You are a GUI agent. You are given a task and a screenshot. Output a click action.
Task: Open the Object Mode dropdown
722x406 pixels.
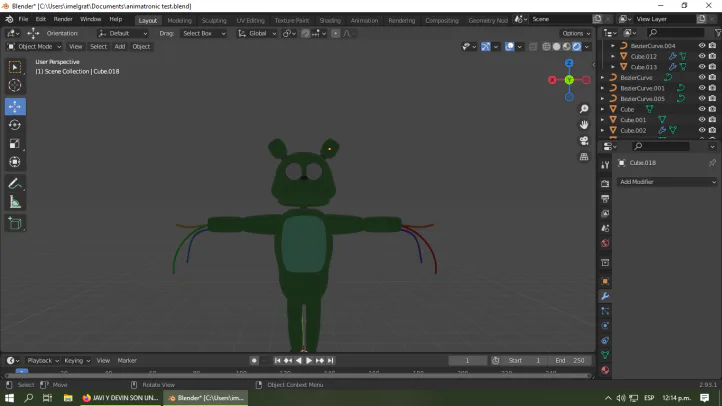coord(35,46)
